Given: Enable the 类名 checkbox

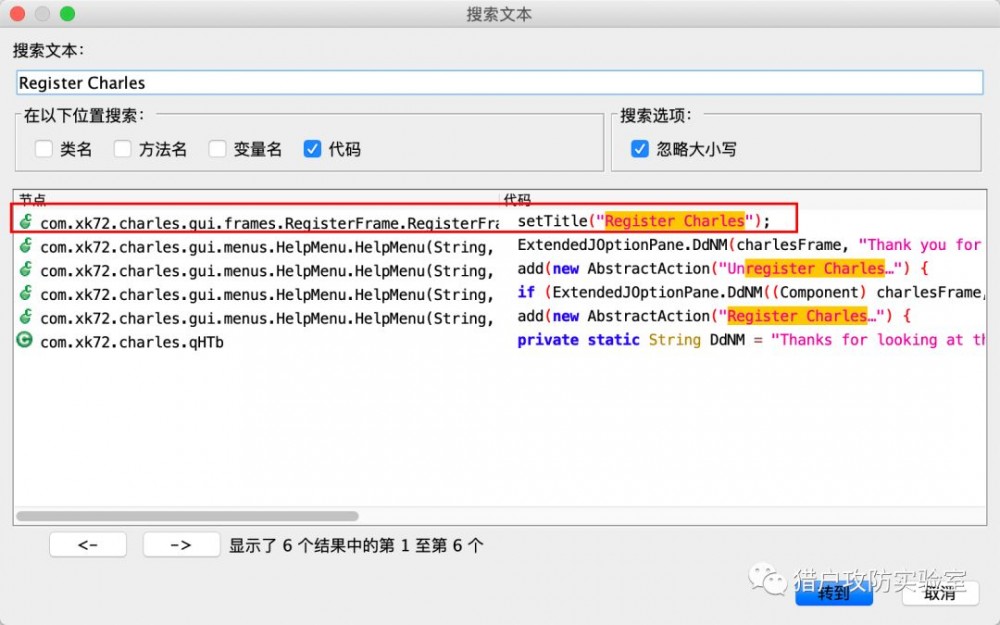Looking at the screenshot, I should [43, 149].
